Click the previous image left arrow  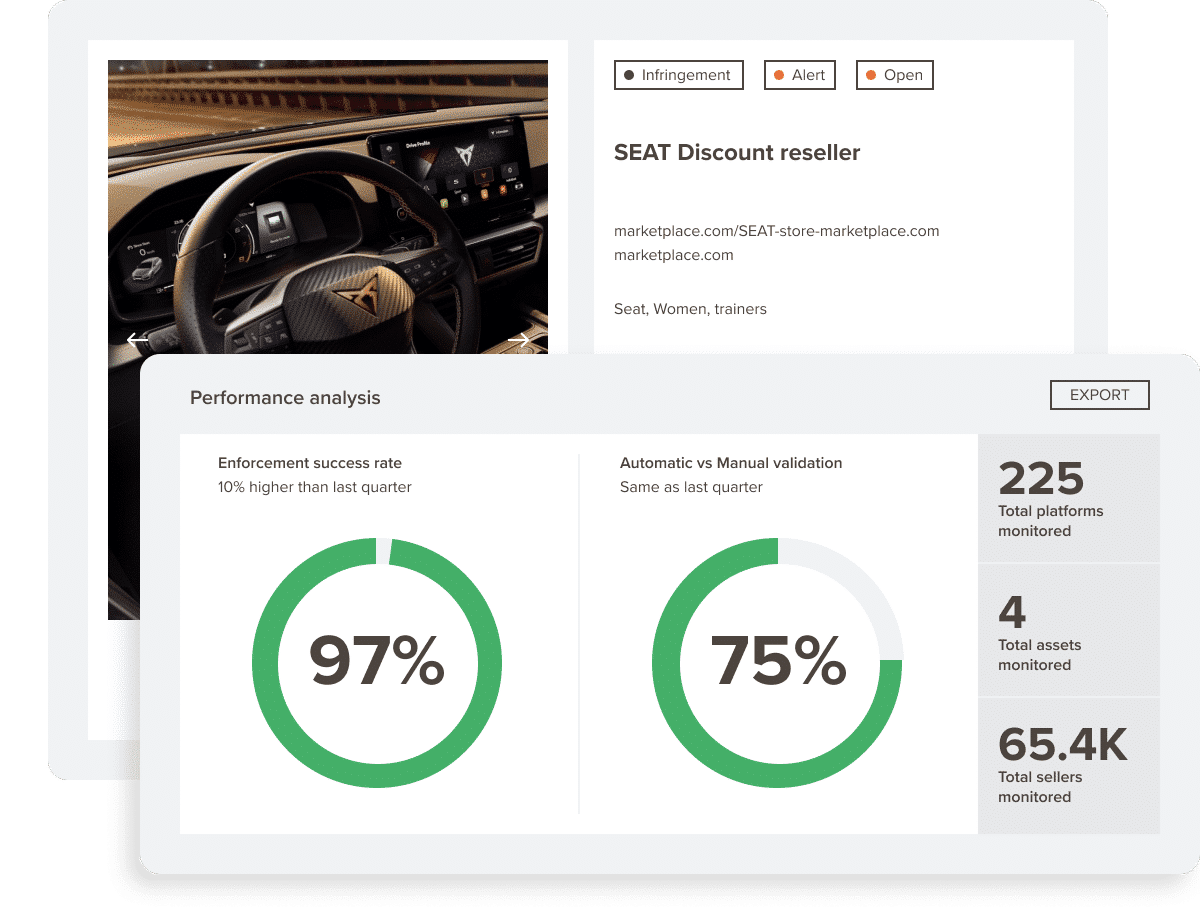click(x=138, y=340)
